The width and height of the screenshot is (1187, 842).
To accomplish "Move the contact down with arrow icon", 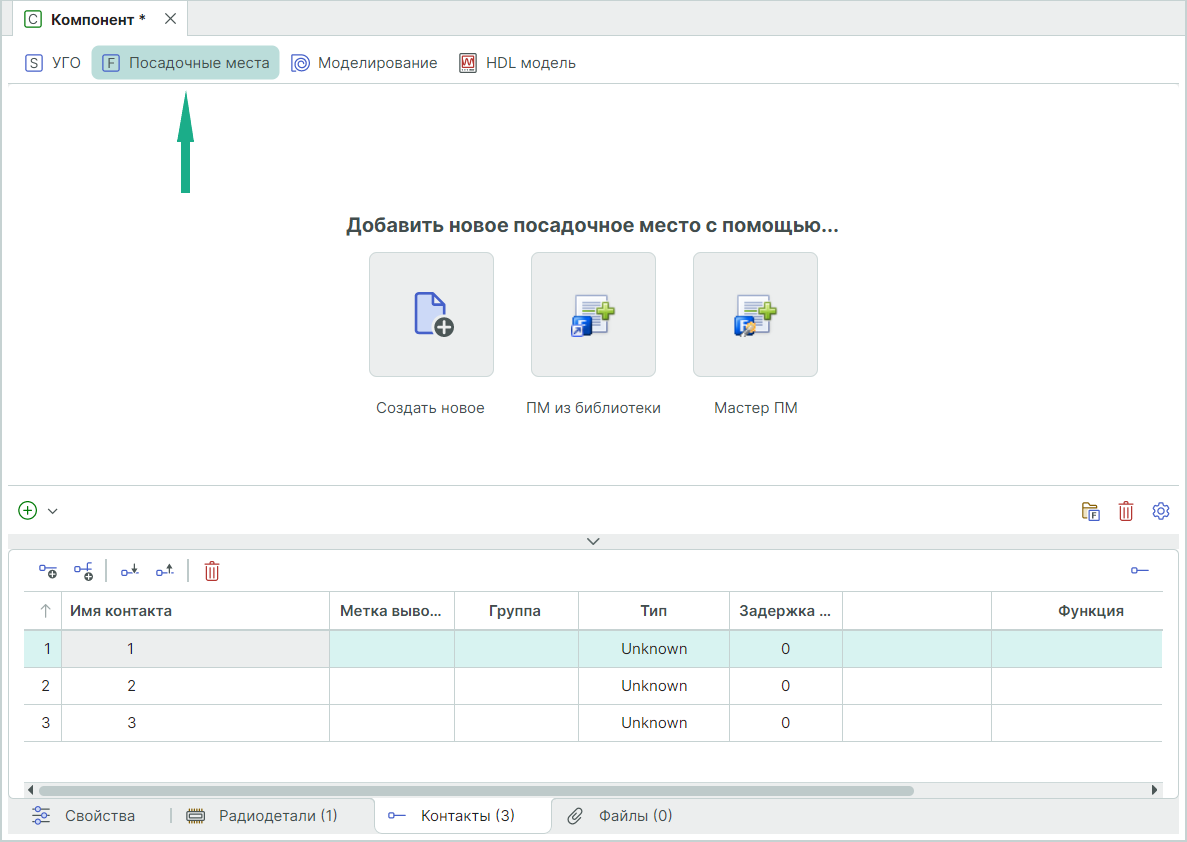I will 129,571.
